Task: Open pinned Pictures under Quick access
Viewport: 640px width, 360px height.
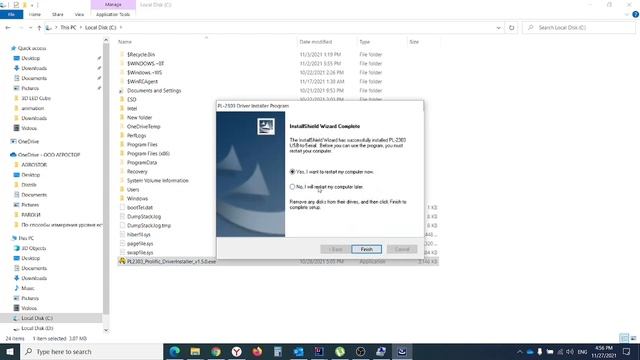Action: (x=30, y=88)
